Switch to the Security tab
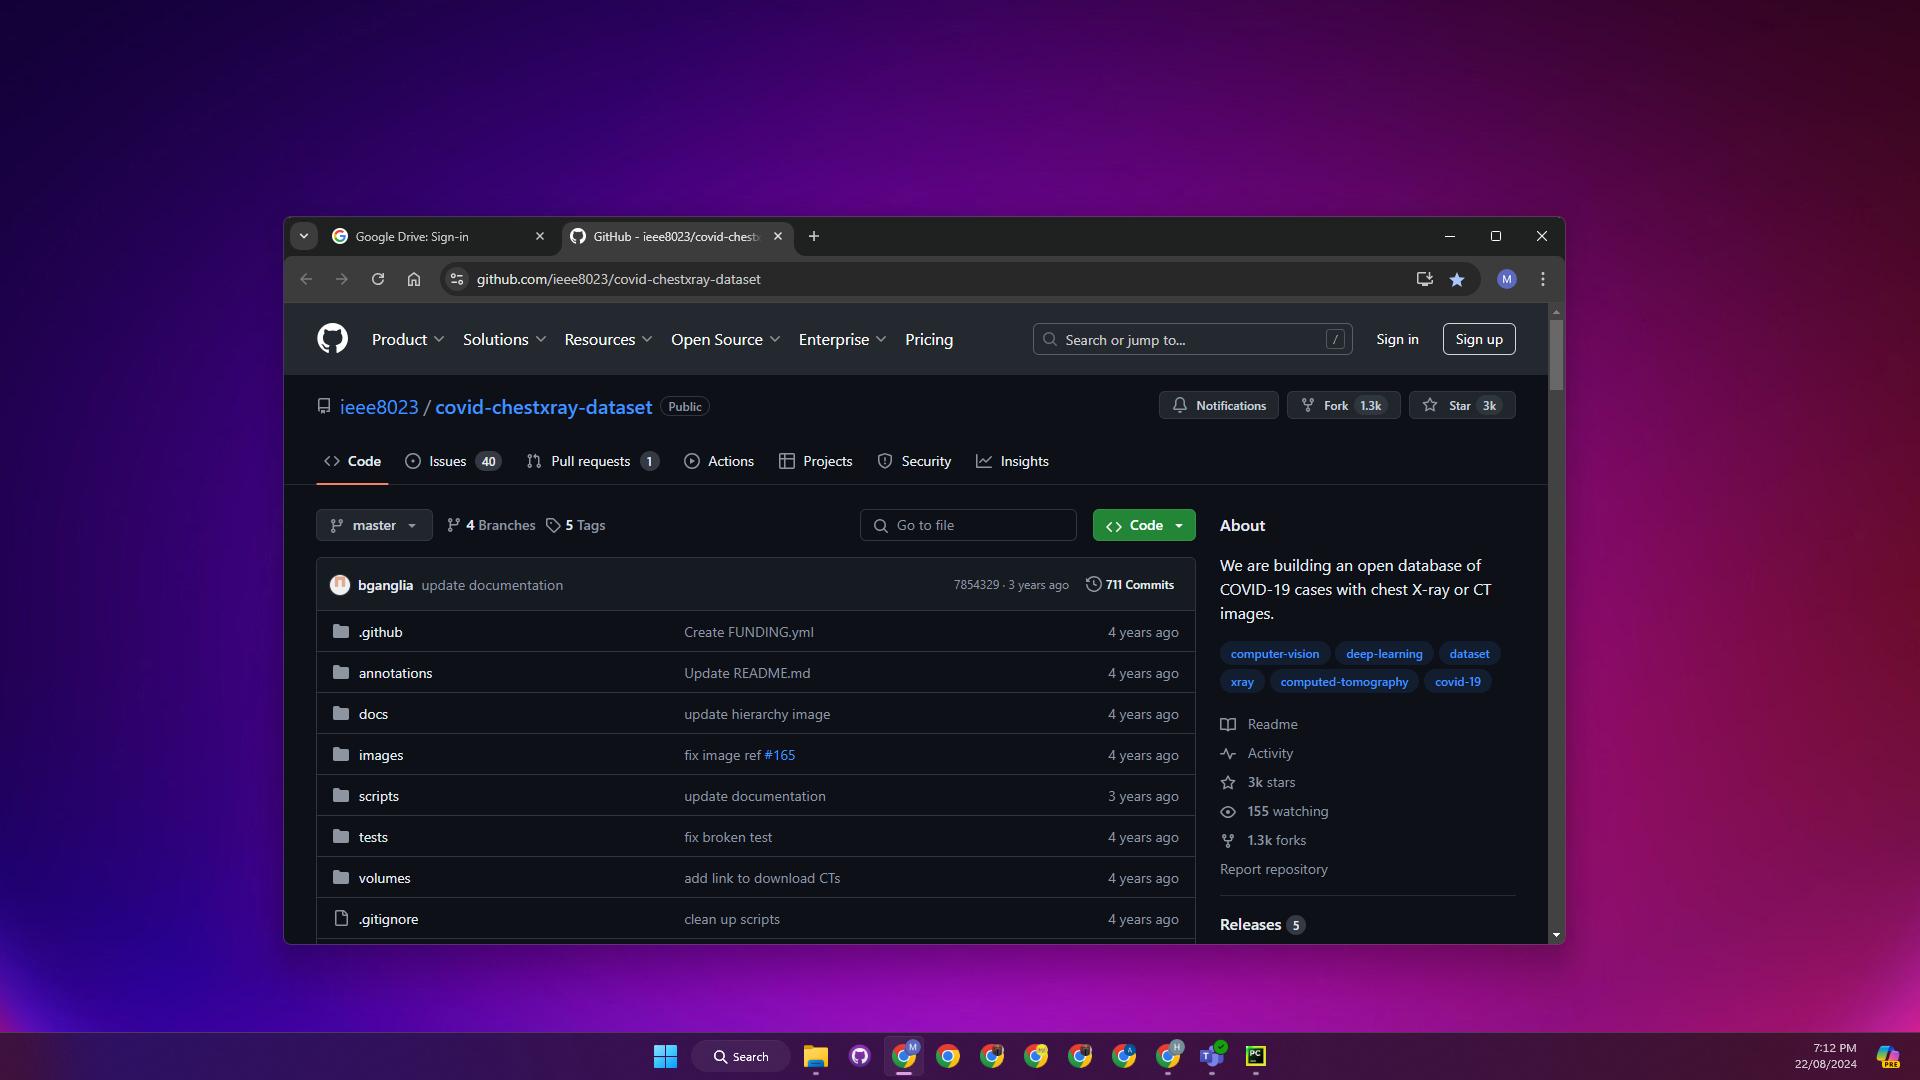This screenshot has height=1080, width=1920. (914, 461)
